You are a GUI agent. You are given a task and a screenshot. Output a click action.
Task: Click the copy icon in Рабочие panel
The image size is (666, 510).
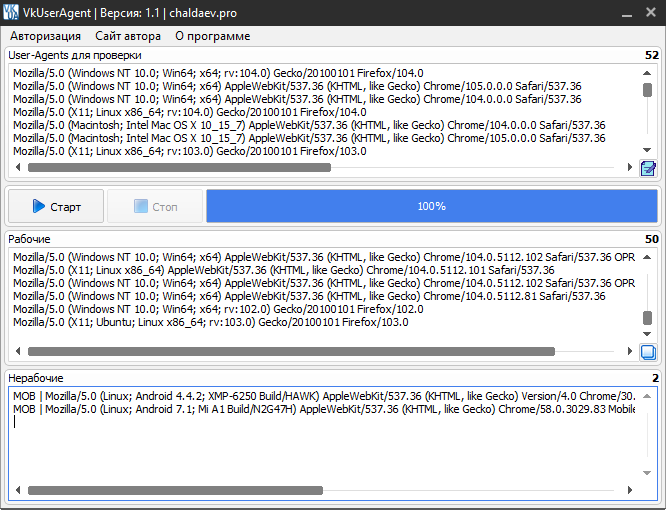648,352
